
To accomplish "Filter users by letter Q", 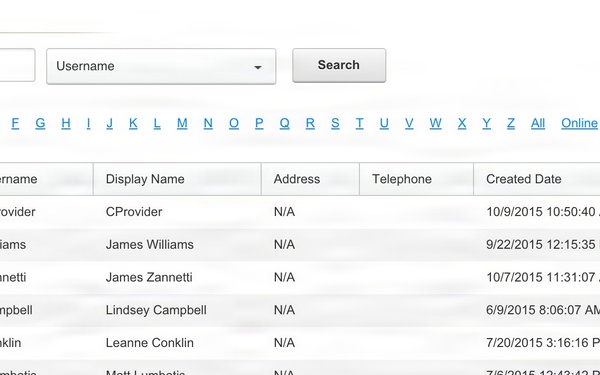I will (x=284, y=123).
